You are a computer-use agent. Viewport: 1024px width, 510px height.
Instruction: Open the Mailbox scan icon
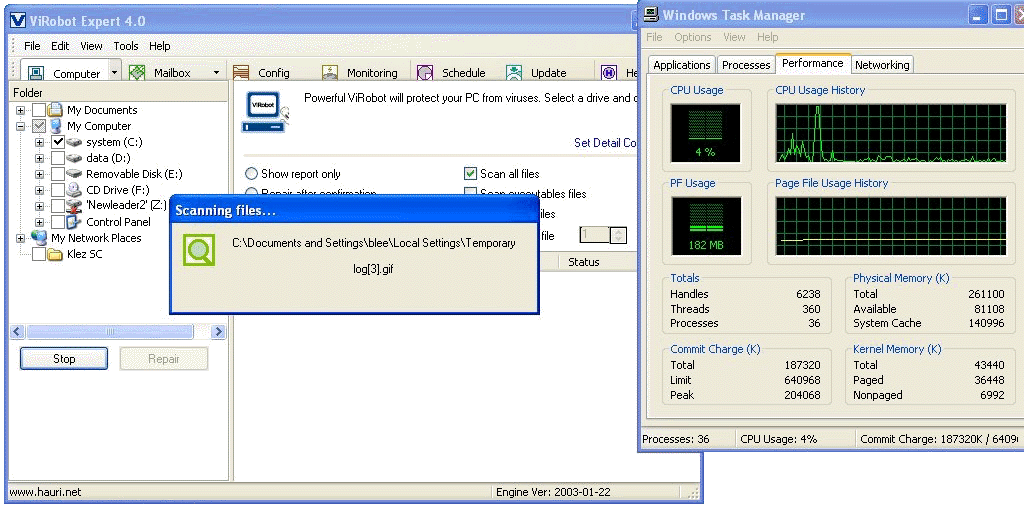(x=137, y=73)
